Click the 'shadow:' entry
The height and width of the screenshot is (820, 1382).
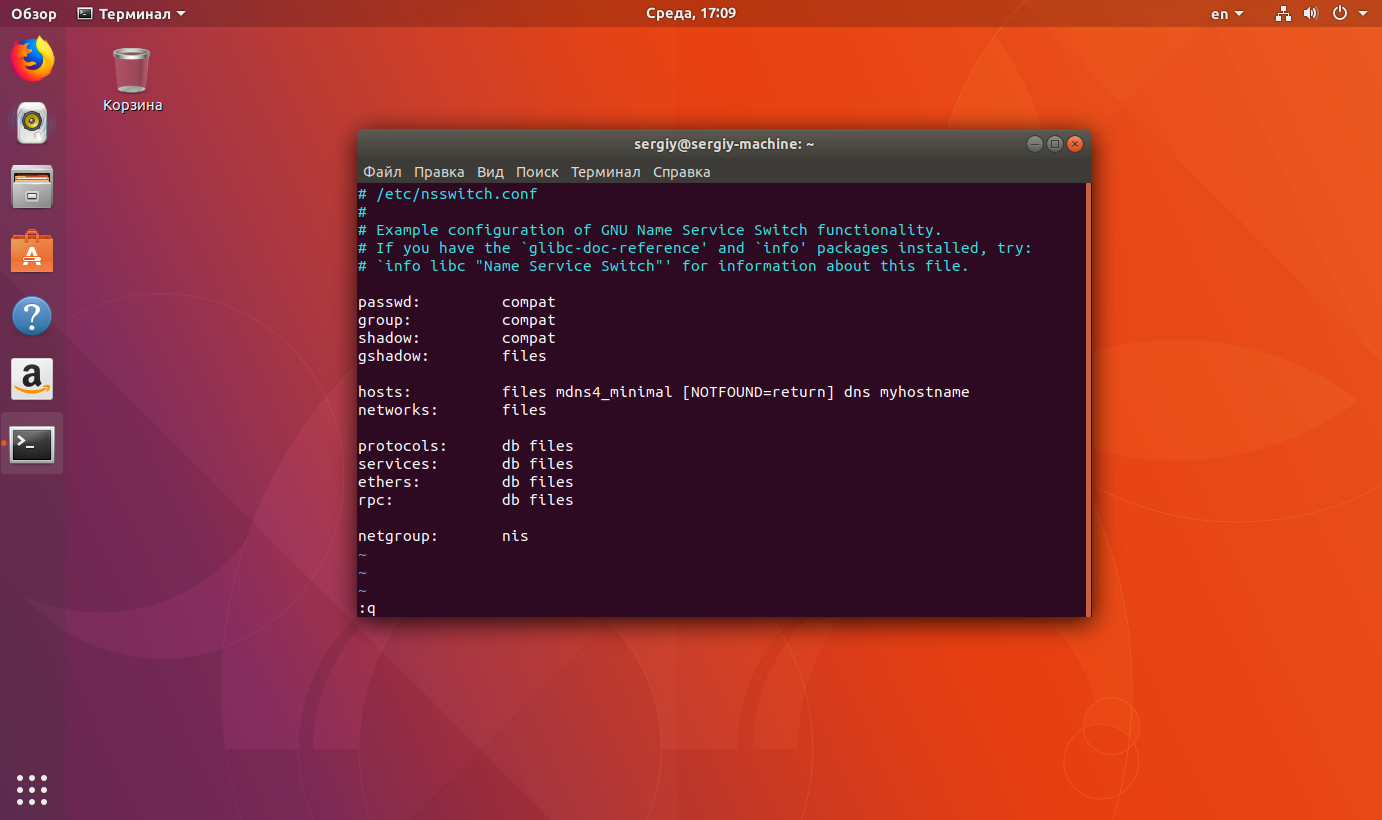[x=389, y=338]
